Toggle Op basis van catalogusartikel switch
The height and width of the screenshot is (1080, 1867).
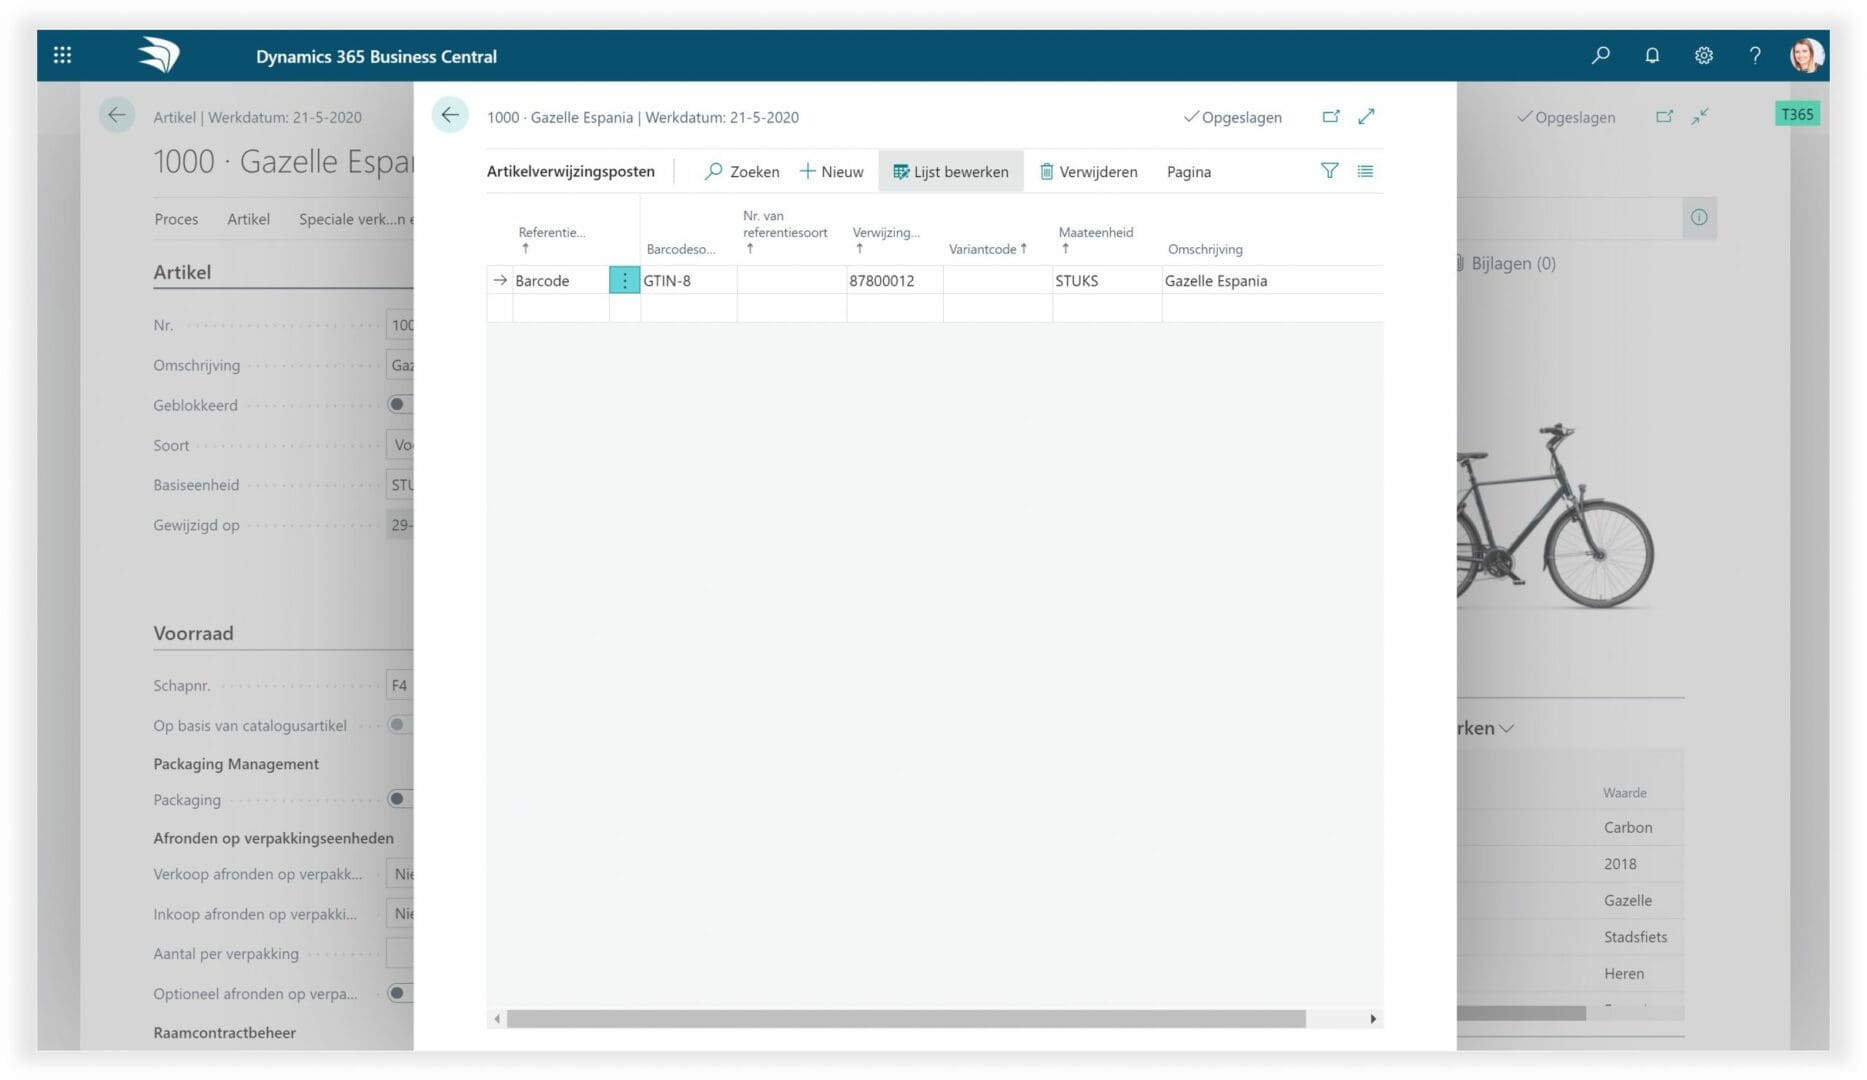(399, 725)
